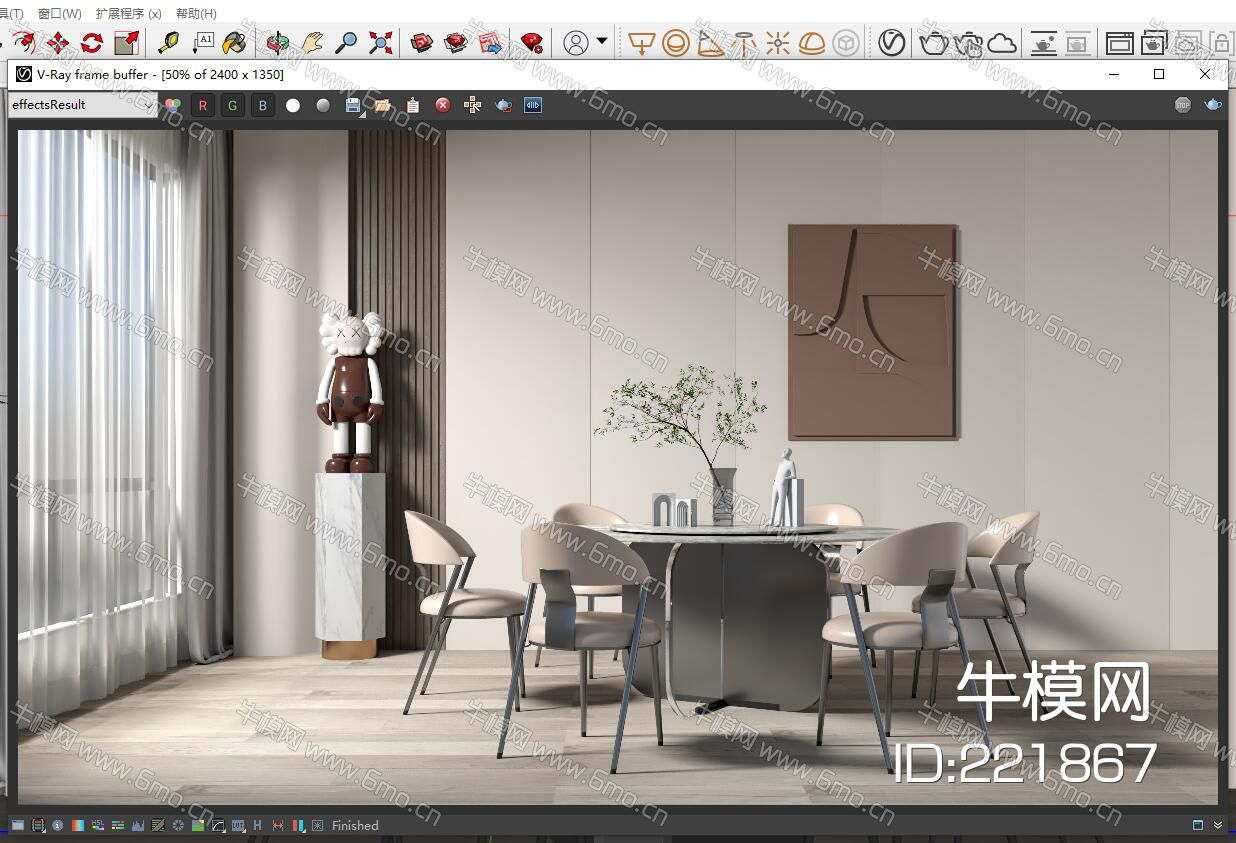Toggle the blue channel B button
The height and width of the screenshot is (843, 1236).
coord(263,105)
